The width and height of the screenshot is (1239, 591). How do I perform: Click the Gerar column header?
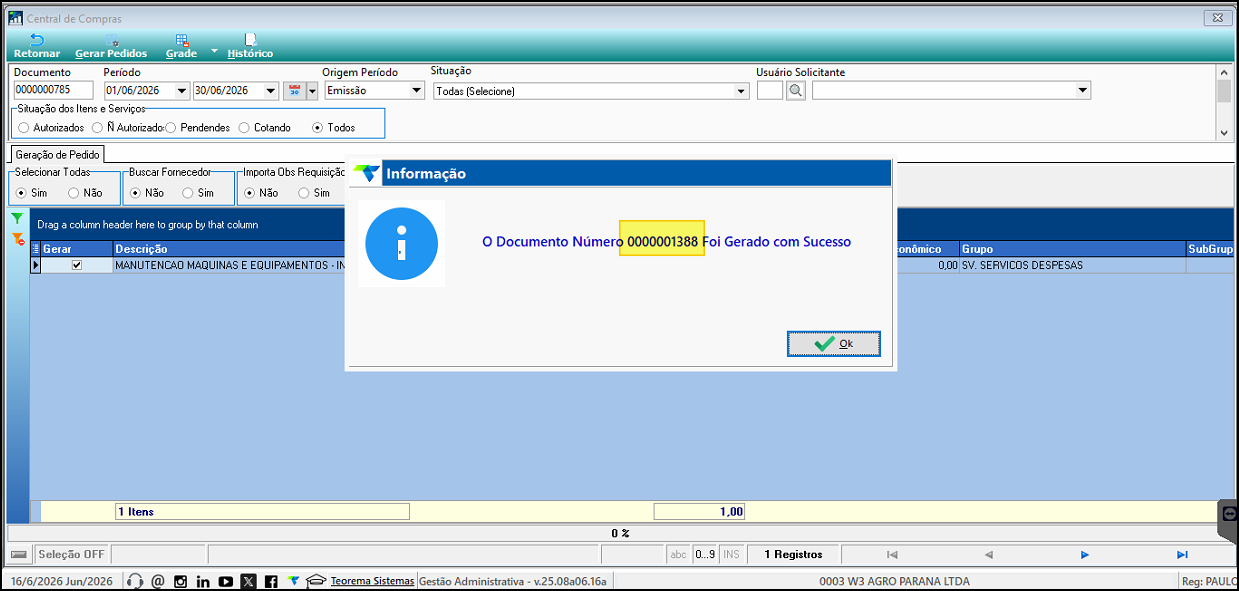coord(78,249)
